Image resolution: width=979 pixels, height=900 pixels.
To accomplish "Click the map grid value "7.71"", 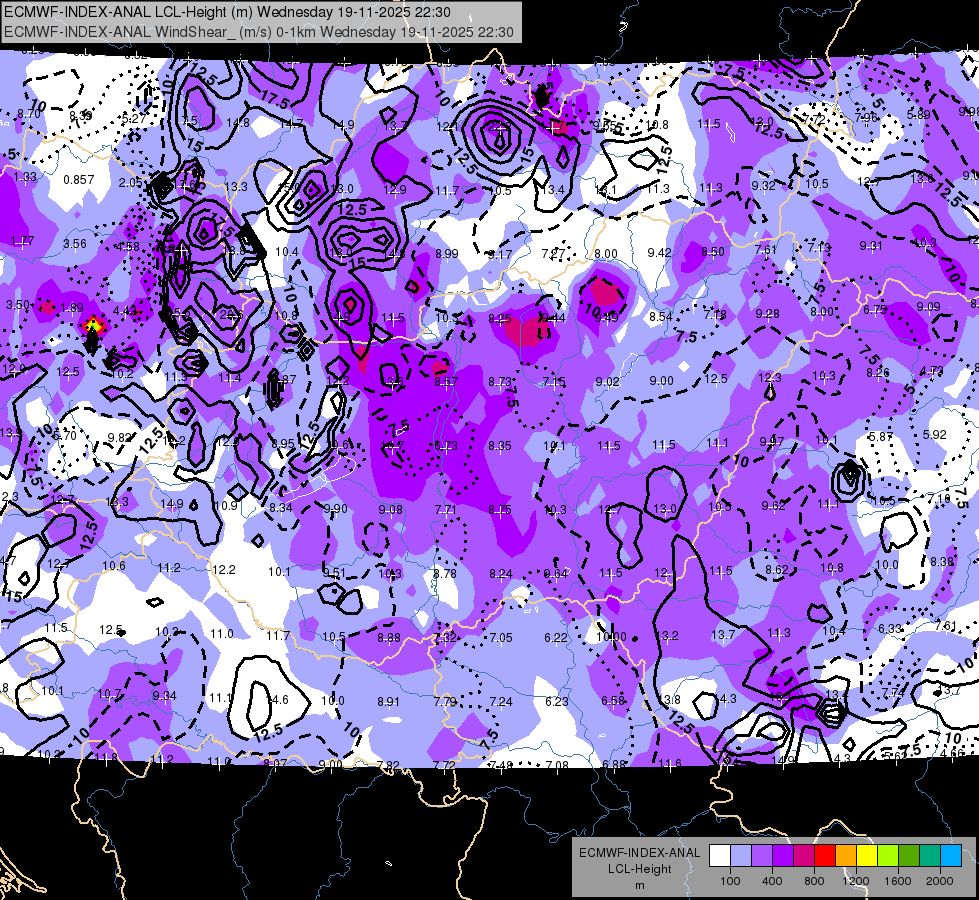I will [445, 510].
